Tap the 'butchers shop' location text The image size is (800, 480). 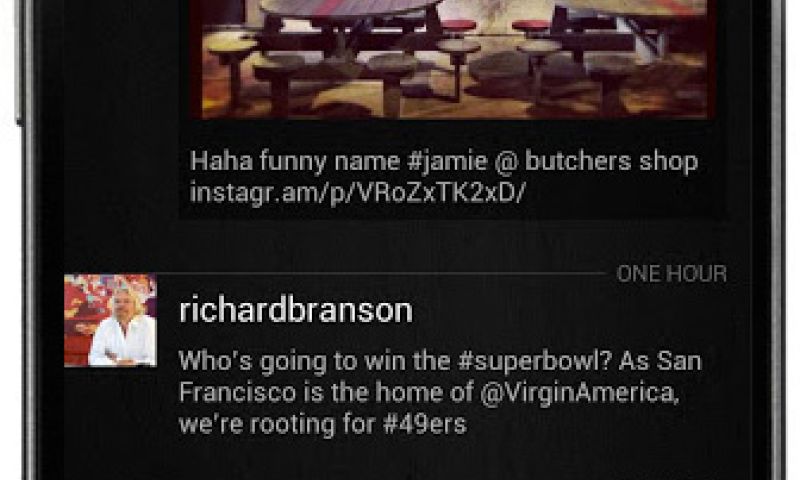(611, 161)
